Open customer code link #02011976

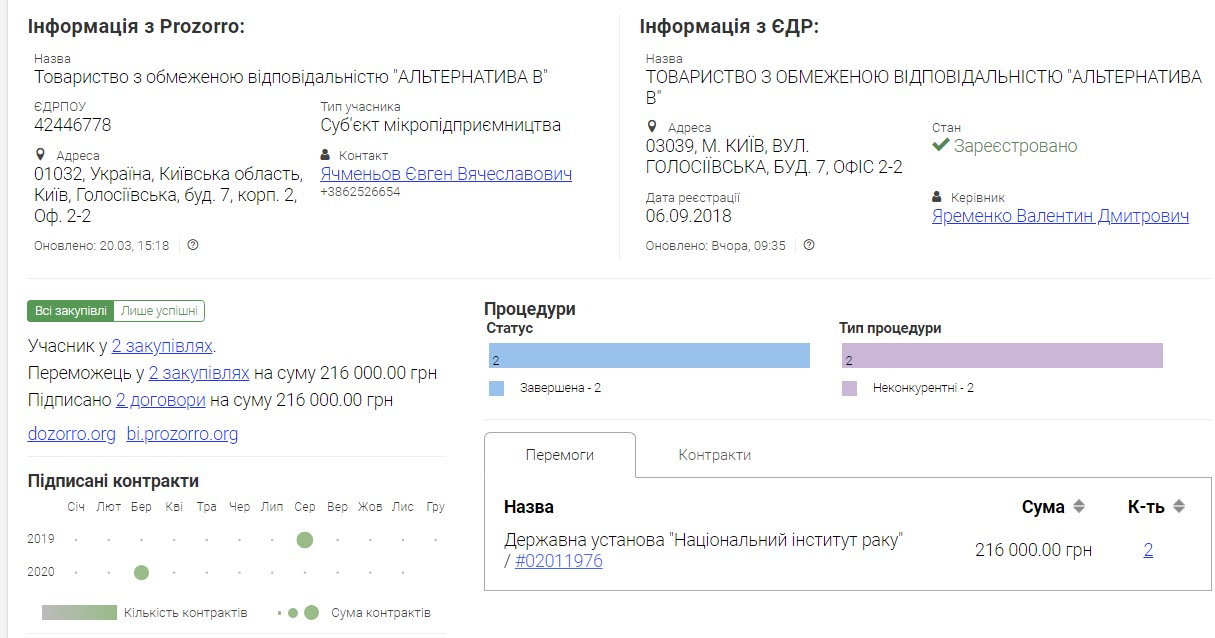click(x=559, y=561)
